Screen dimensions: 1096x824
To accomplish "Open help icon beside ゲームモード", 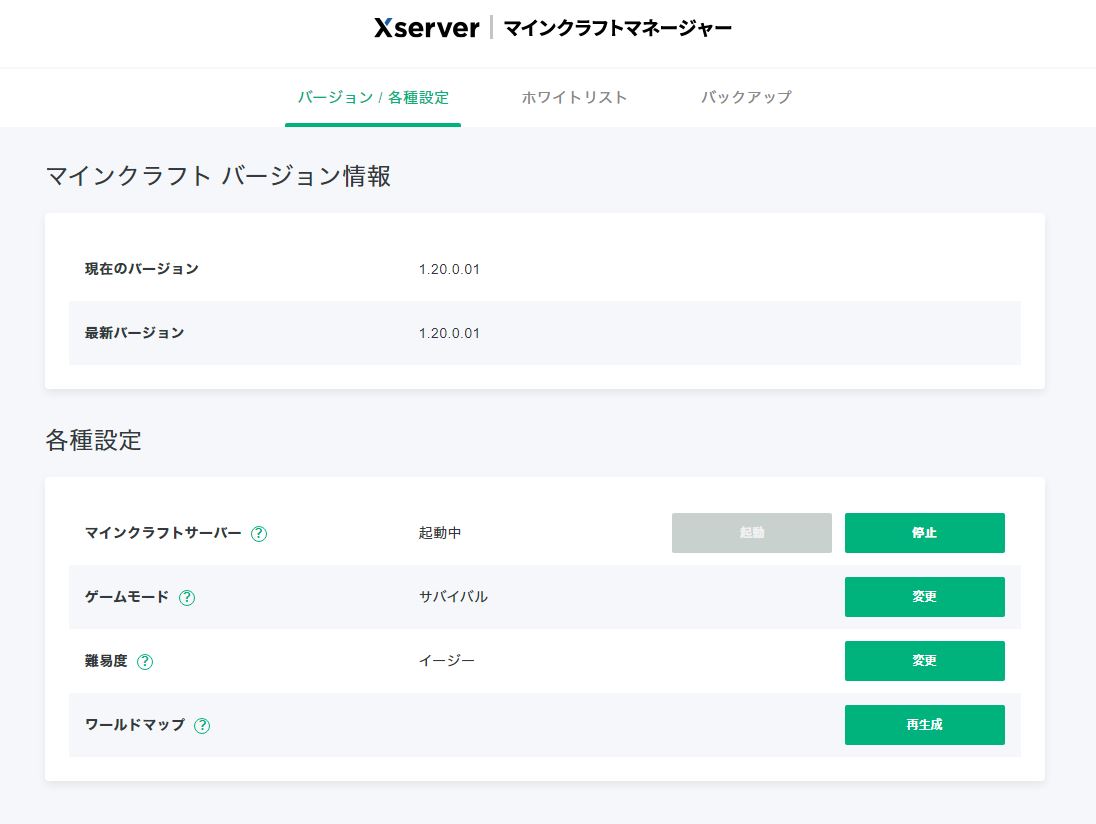I will [187, 598].
